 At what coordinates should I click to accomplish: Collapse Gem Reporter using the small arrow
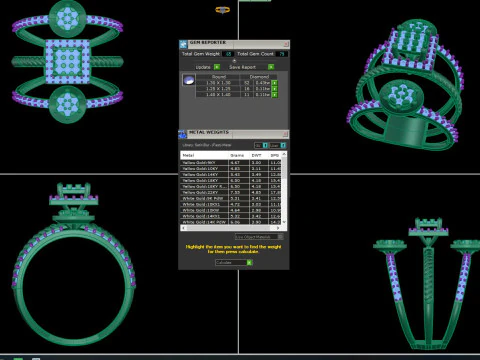(x=234, y=61)
